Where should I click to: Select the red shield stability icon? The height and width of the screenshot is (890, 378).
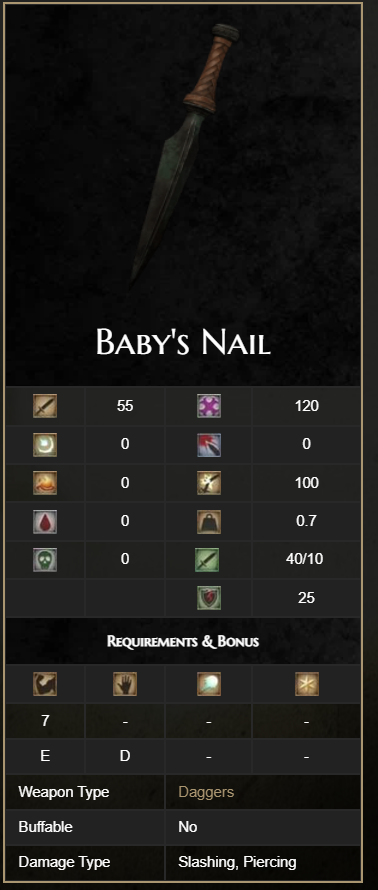click(209, 598)
